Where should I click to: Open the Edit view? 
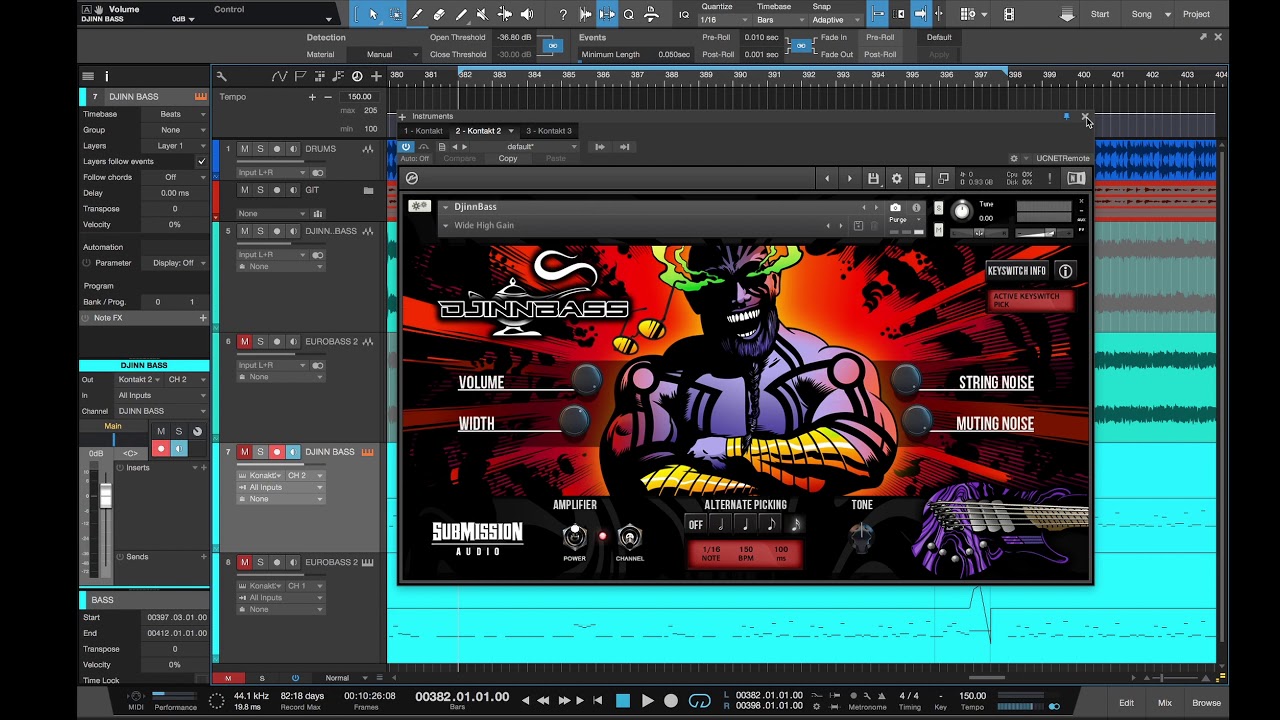click(x=1126, y=703)
